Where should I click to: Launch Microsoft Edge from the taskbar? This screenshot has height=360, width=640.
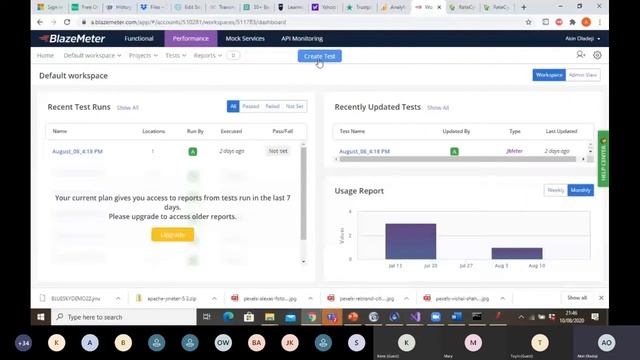tap(228, 317)
